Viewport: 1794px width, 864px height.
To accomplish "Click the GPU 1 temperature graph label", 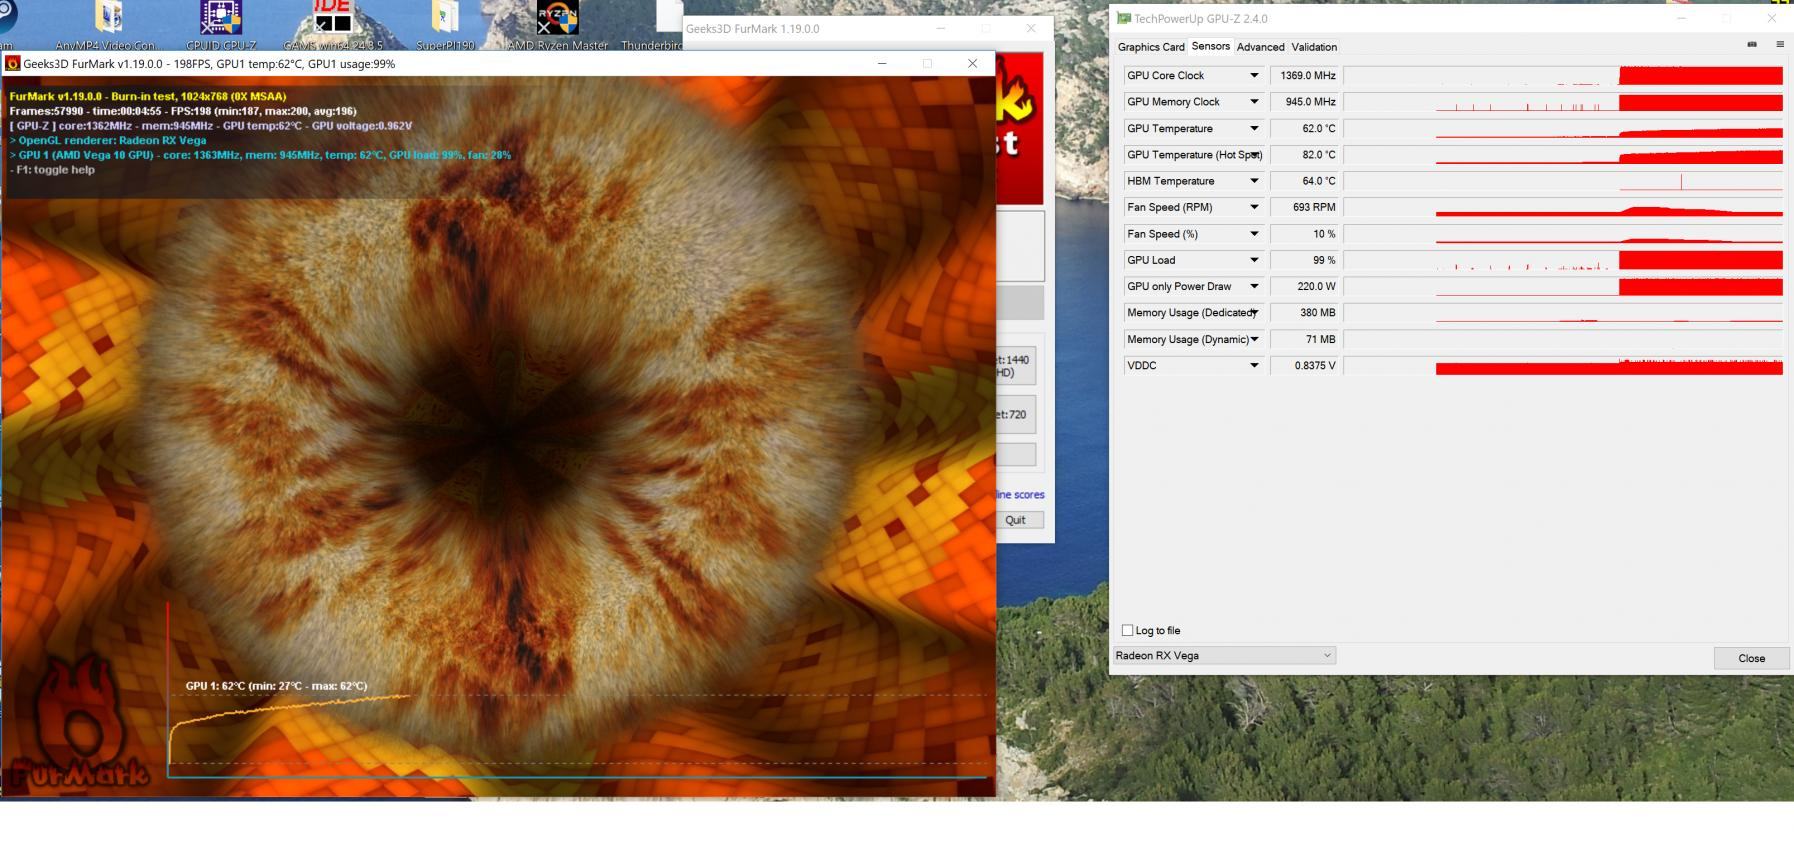I will click(x=276, y=686).
